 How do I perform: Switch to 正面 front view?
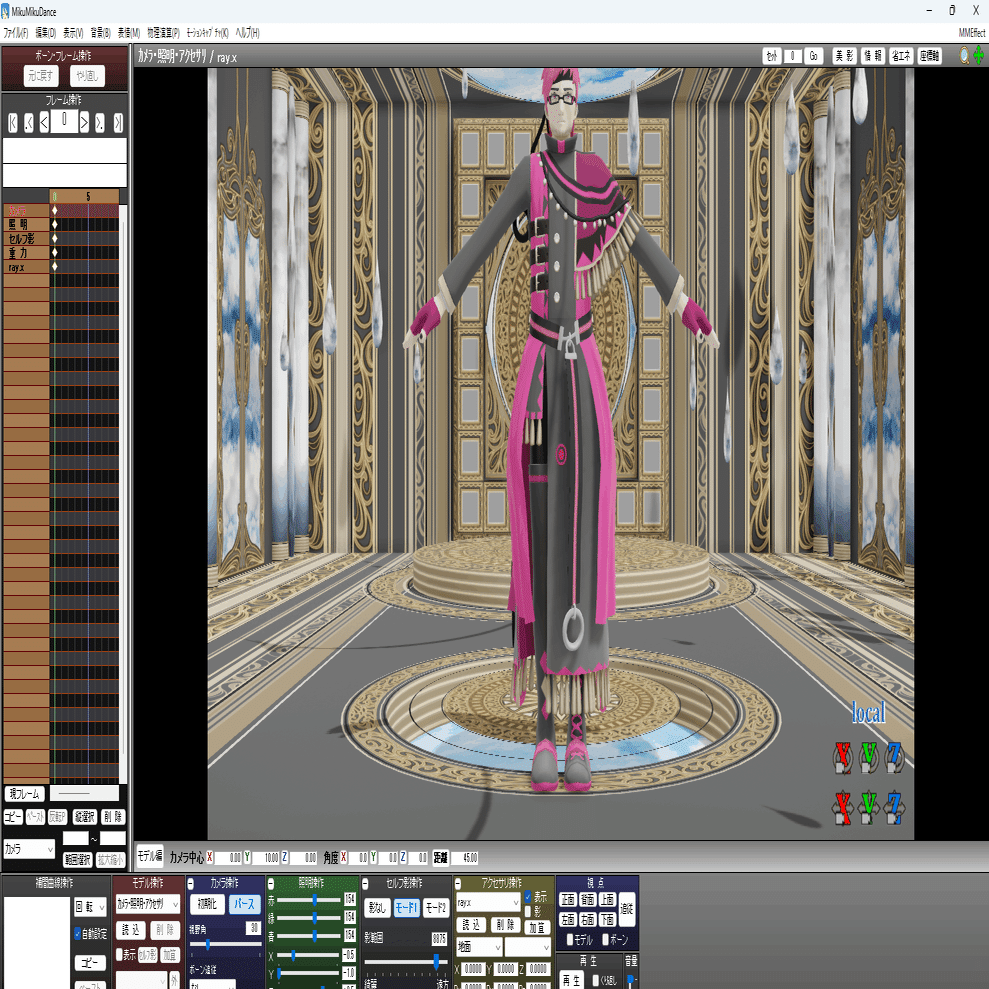(x=568, y=900)
